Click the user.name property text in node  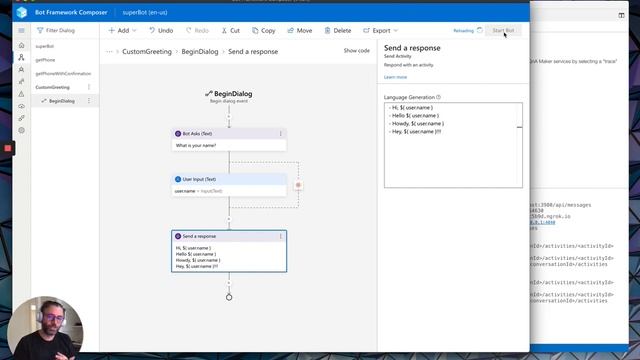[185, 191]
